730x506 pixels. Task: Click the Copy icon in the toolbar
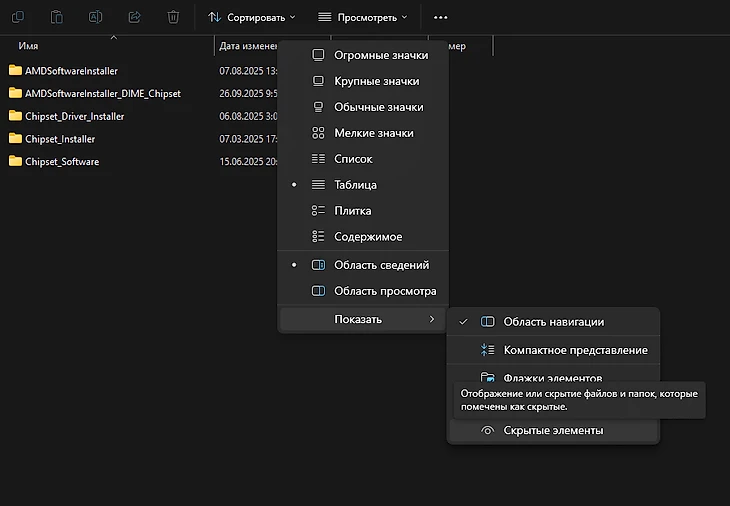tap(20, 17)
